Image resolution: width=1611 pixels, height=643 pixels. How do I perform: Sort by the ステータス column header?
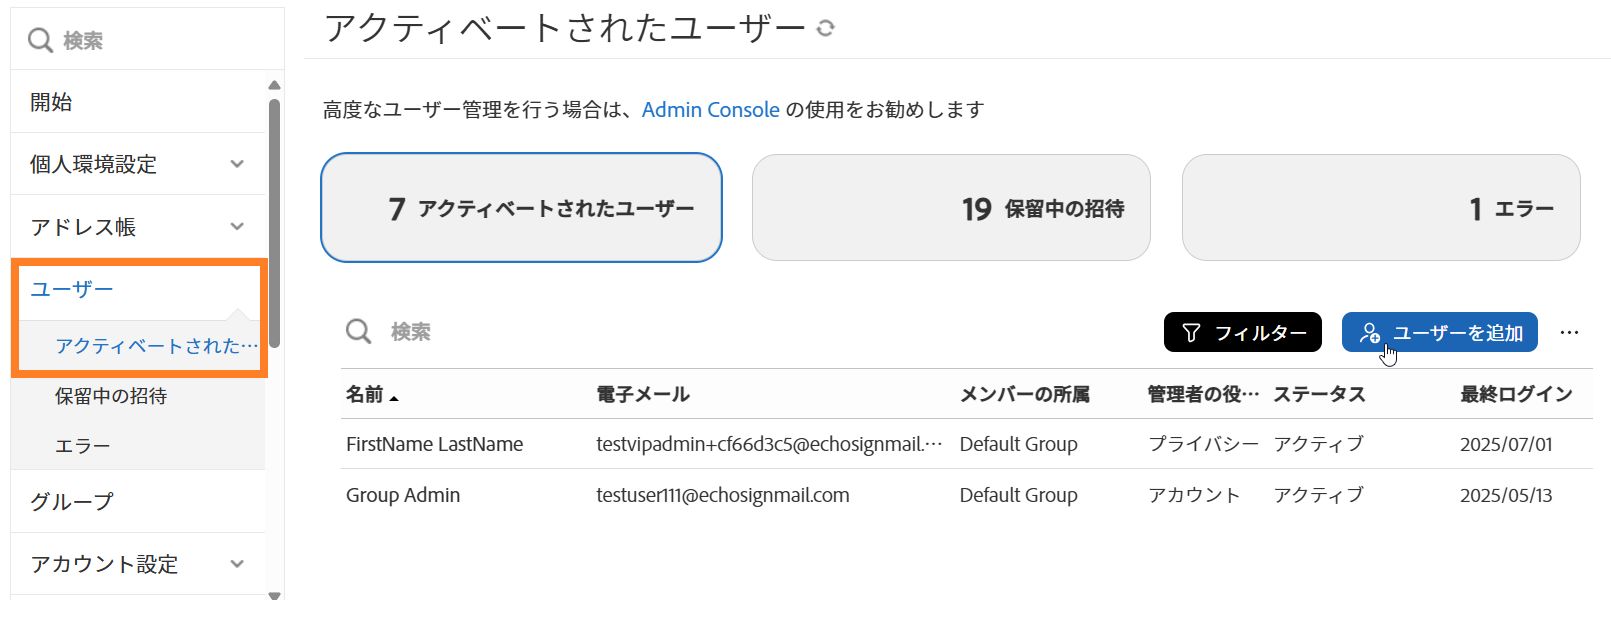[1319, 394]
